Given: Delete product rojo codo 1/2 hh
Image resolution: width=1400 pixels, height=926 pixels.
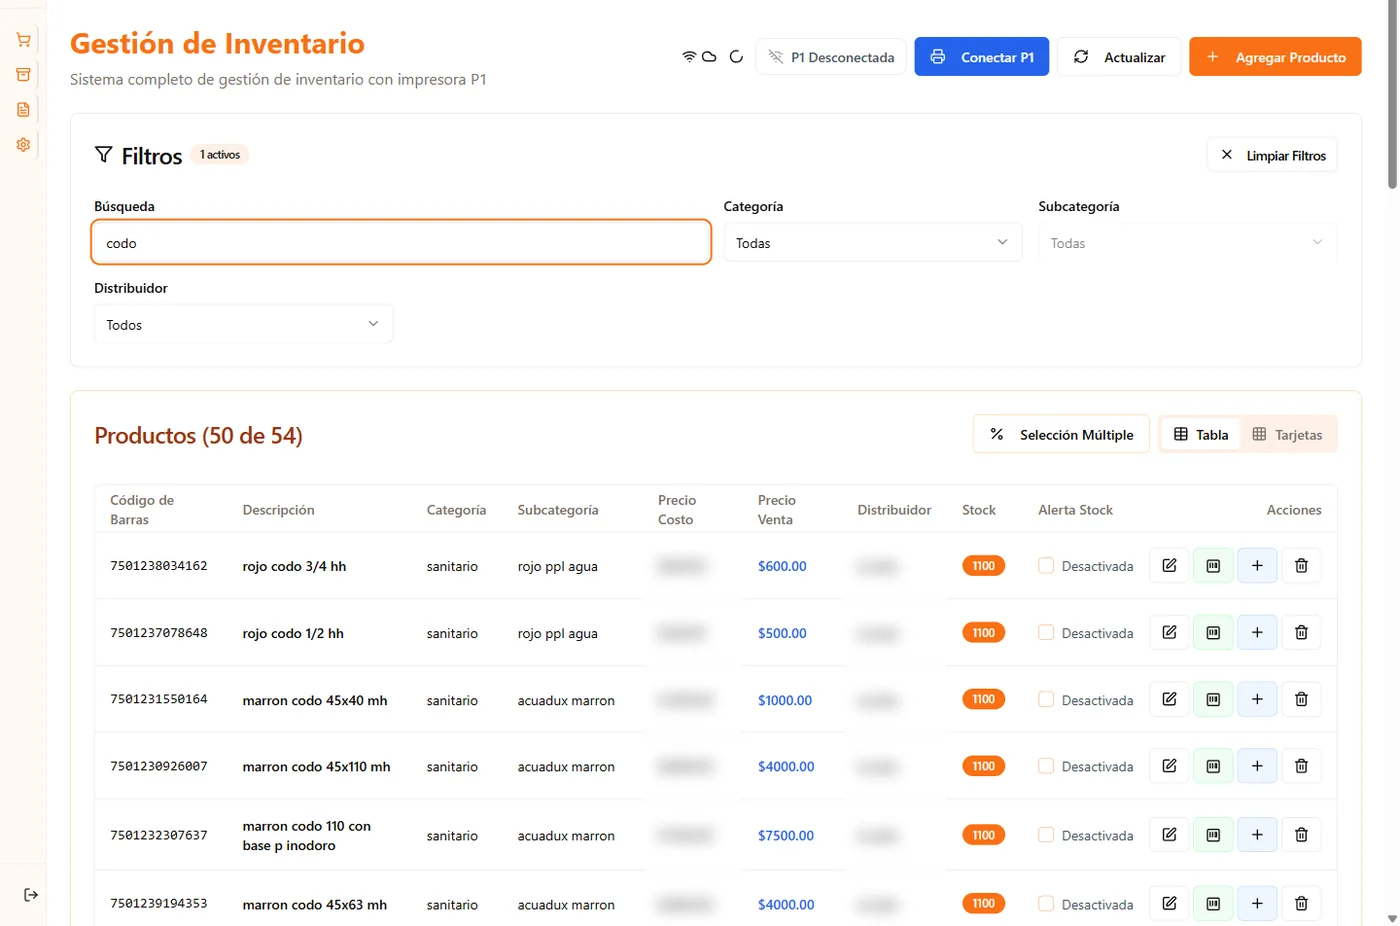Looking at the screenshot, I should (1301, 633).
